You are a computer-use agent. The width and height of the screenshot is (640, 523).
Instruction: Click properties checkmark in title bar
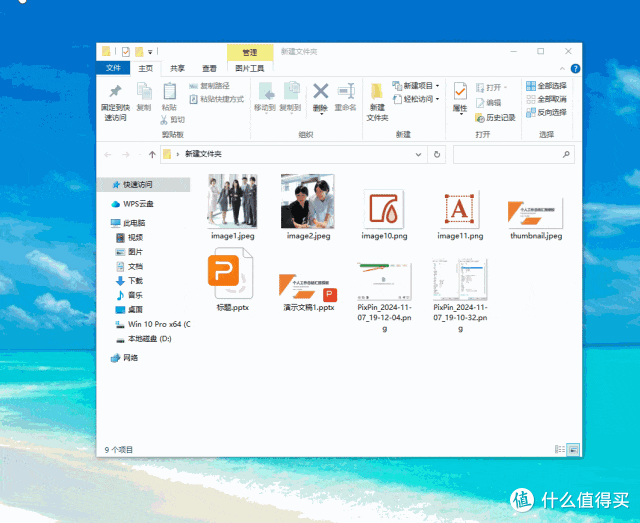point(126,51)
